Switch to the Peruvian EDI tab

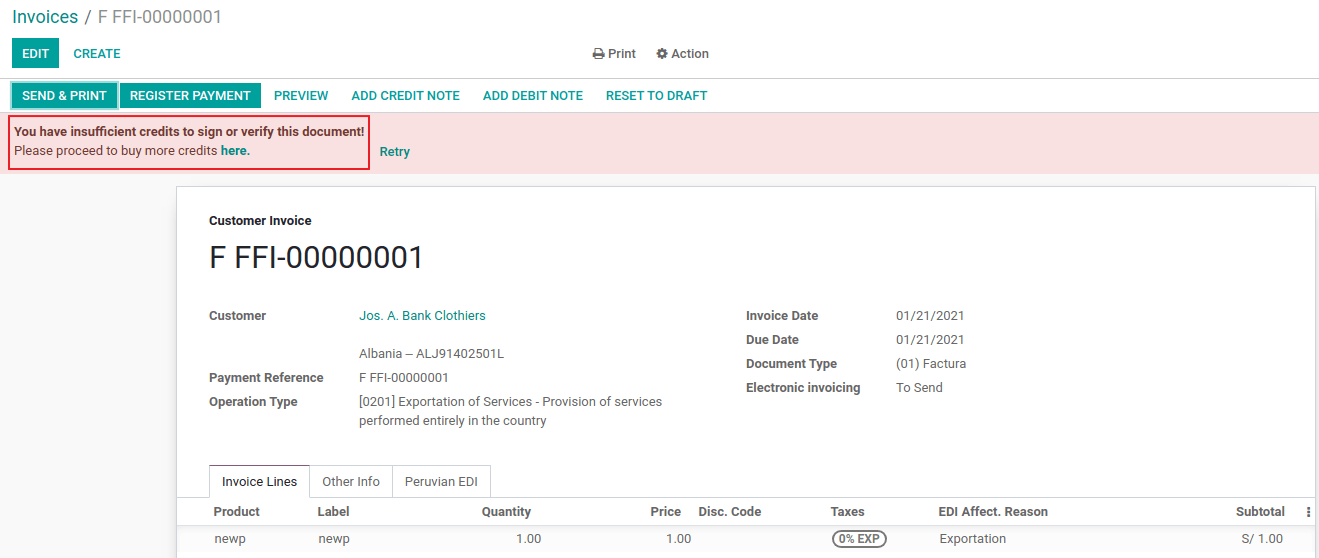pos(441,482)
